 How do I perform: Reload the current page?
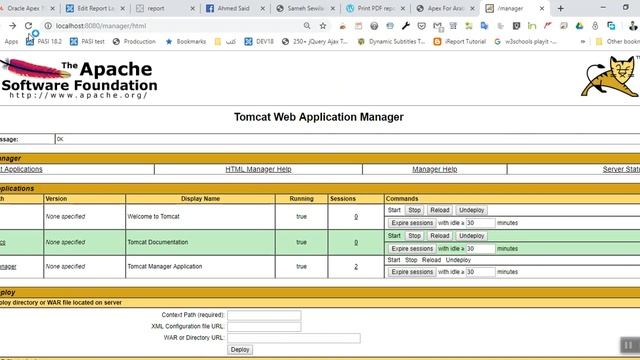[28, 26]
